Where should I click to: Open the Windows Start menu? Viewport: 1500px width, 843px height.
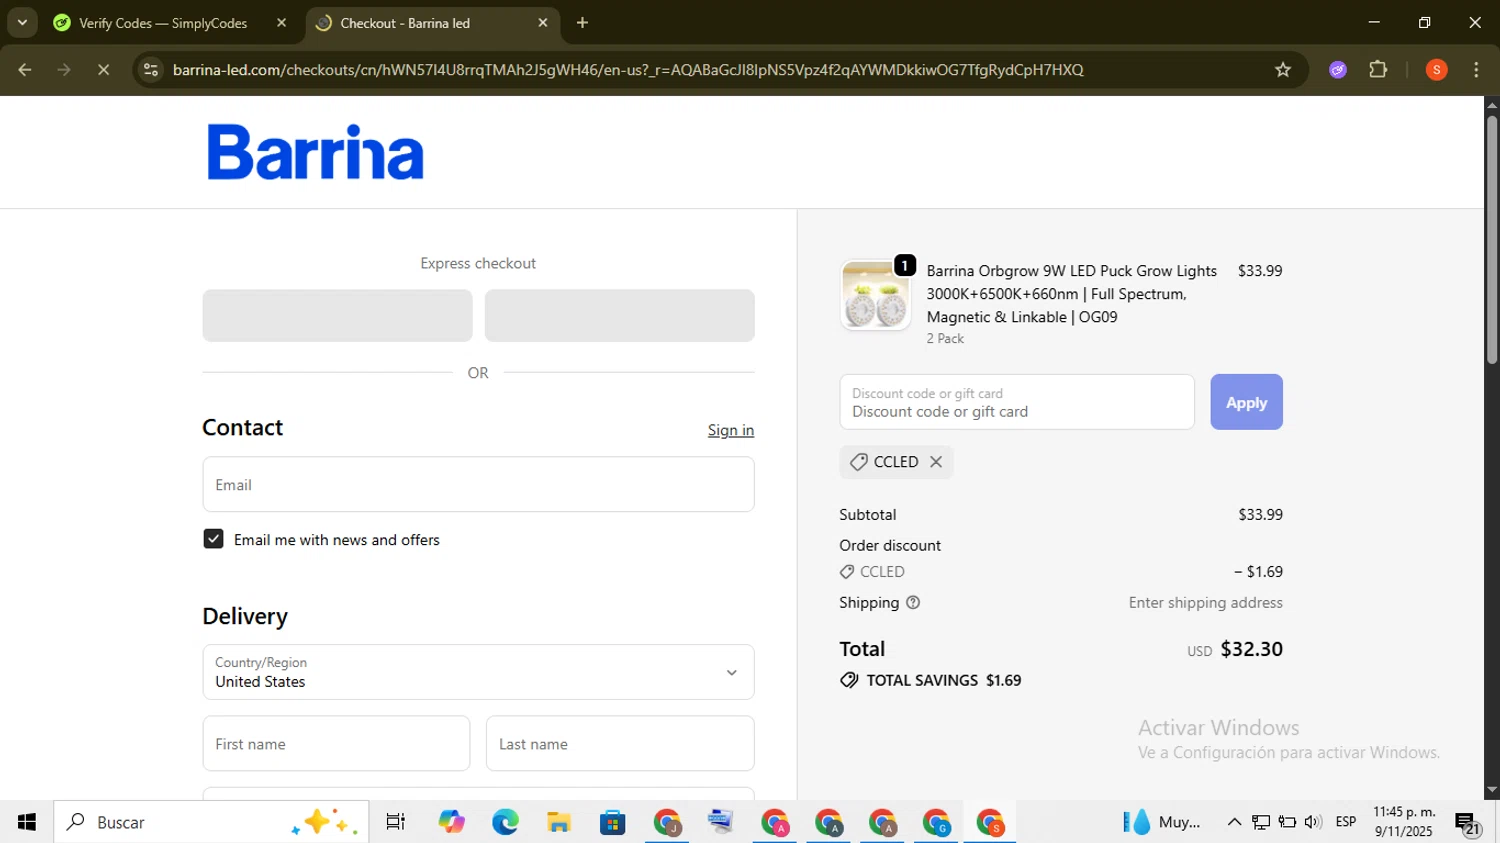[27, 822]
